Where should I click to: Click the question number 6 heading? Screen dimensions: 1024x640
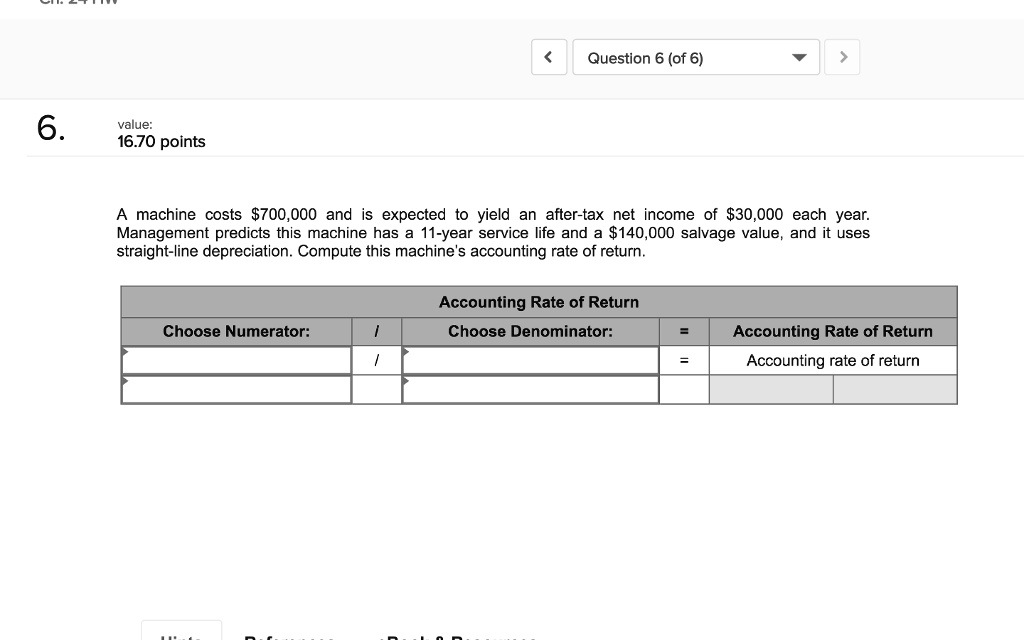(x=50, y=128)
